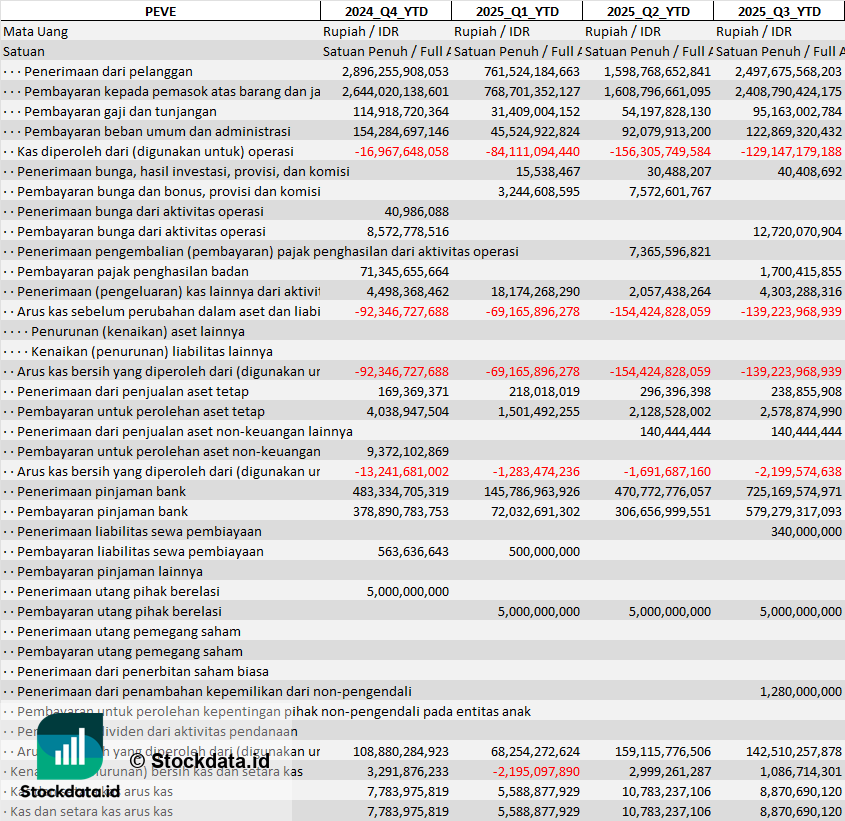This screenshot has height=821, width=845.
Task: Click value 71,345,655,664
Action: (404, 271)
